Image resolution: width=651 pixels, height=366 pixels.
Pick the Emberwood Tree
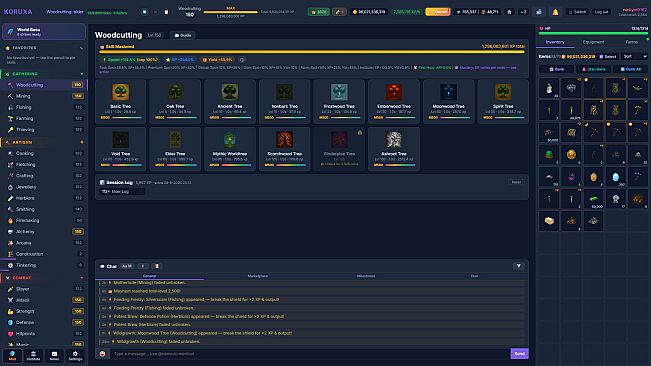point(394,102)
